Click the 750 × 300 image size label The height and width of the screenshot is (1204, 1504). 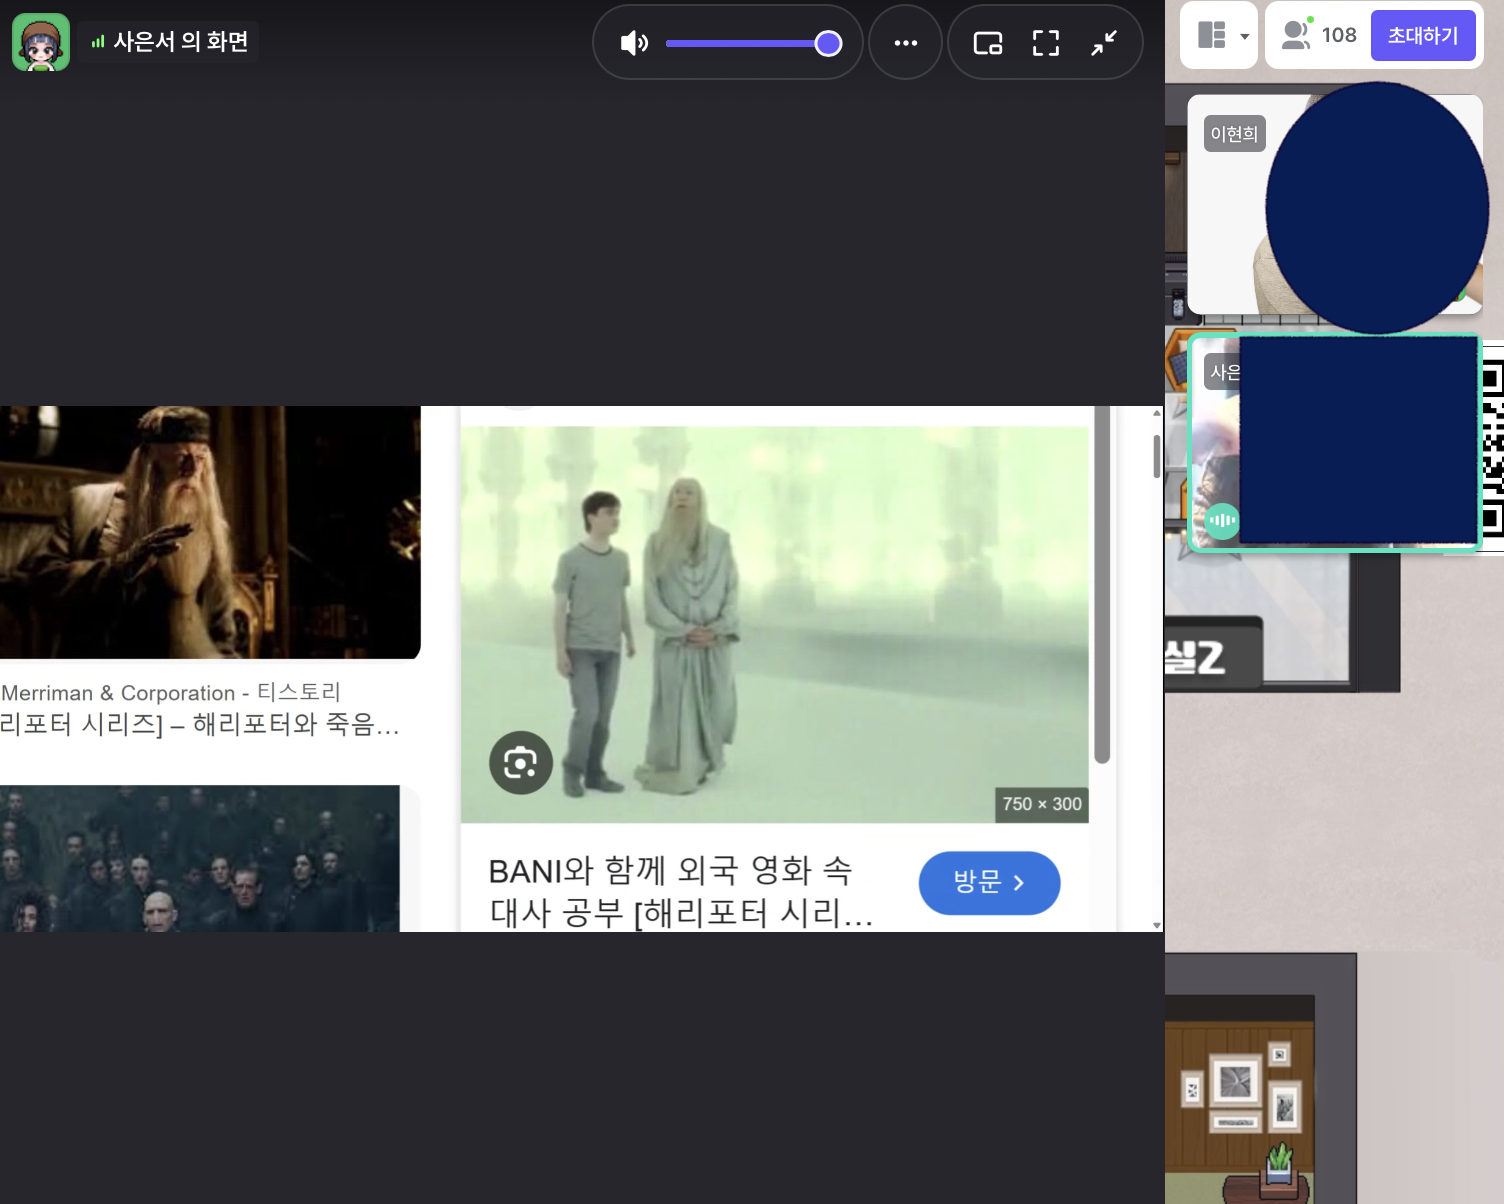[1042, 804]
